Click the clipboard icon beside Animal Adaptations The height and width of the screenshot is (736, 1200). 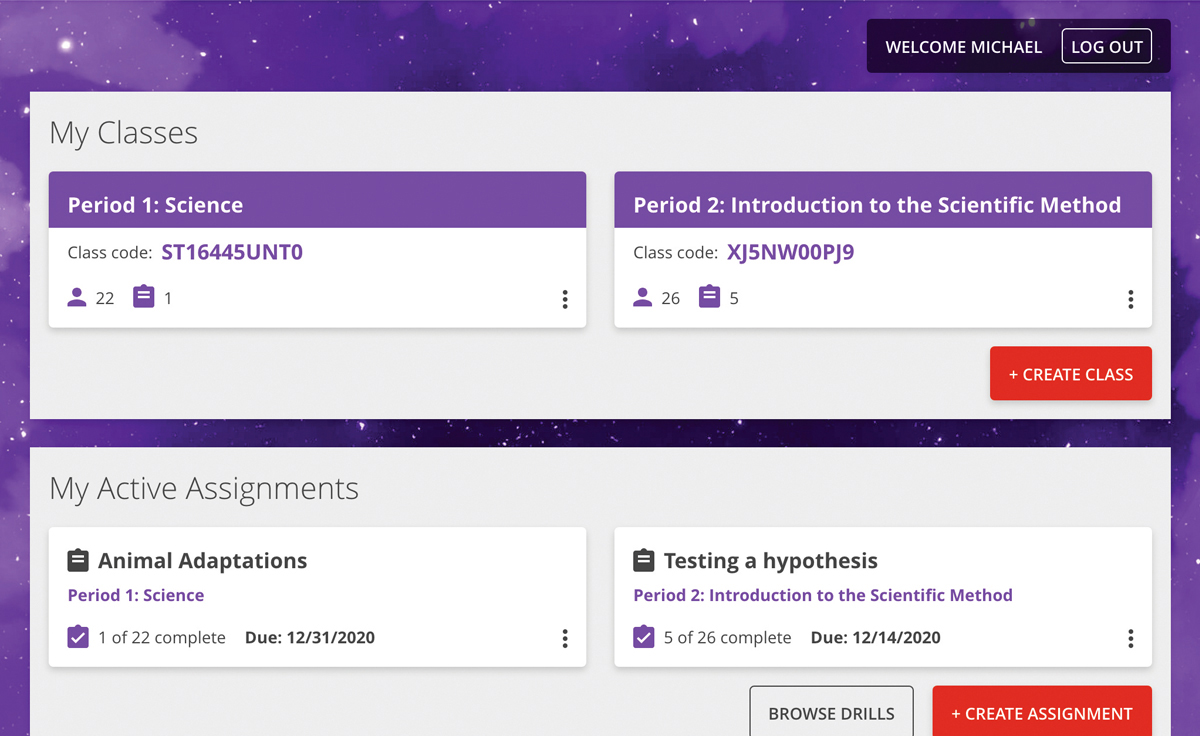tap(78, 560)
